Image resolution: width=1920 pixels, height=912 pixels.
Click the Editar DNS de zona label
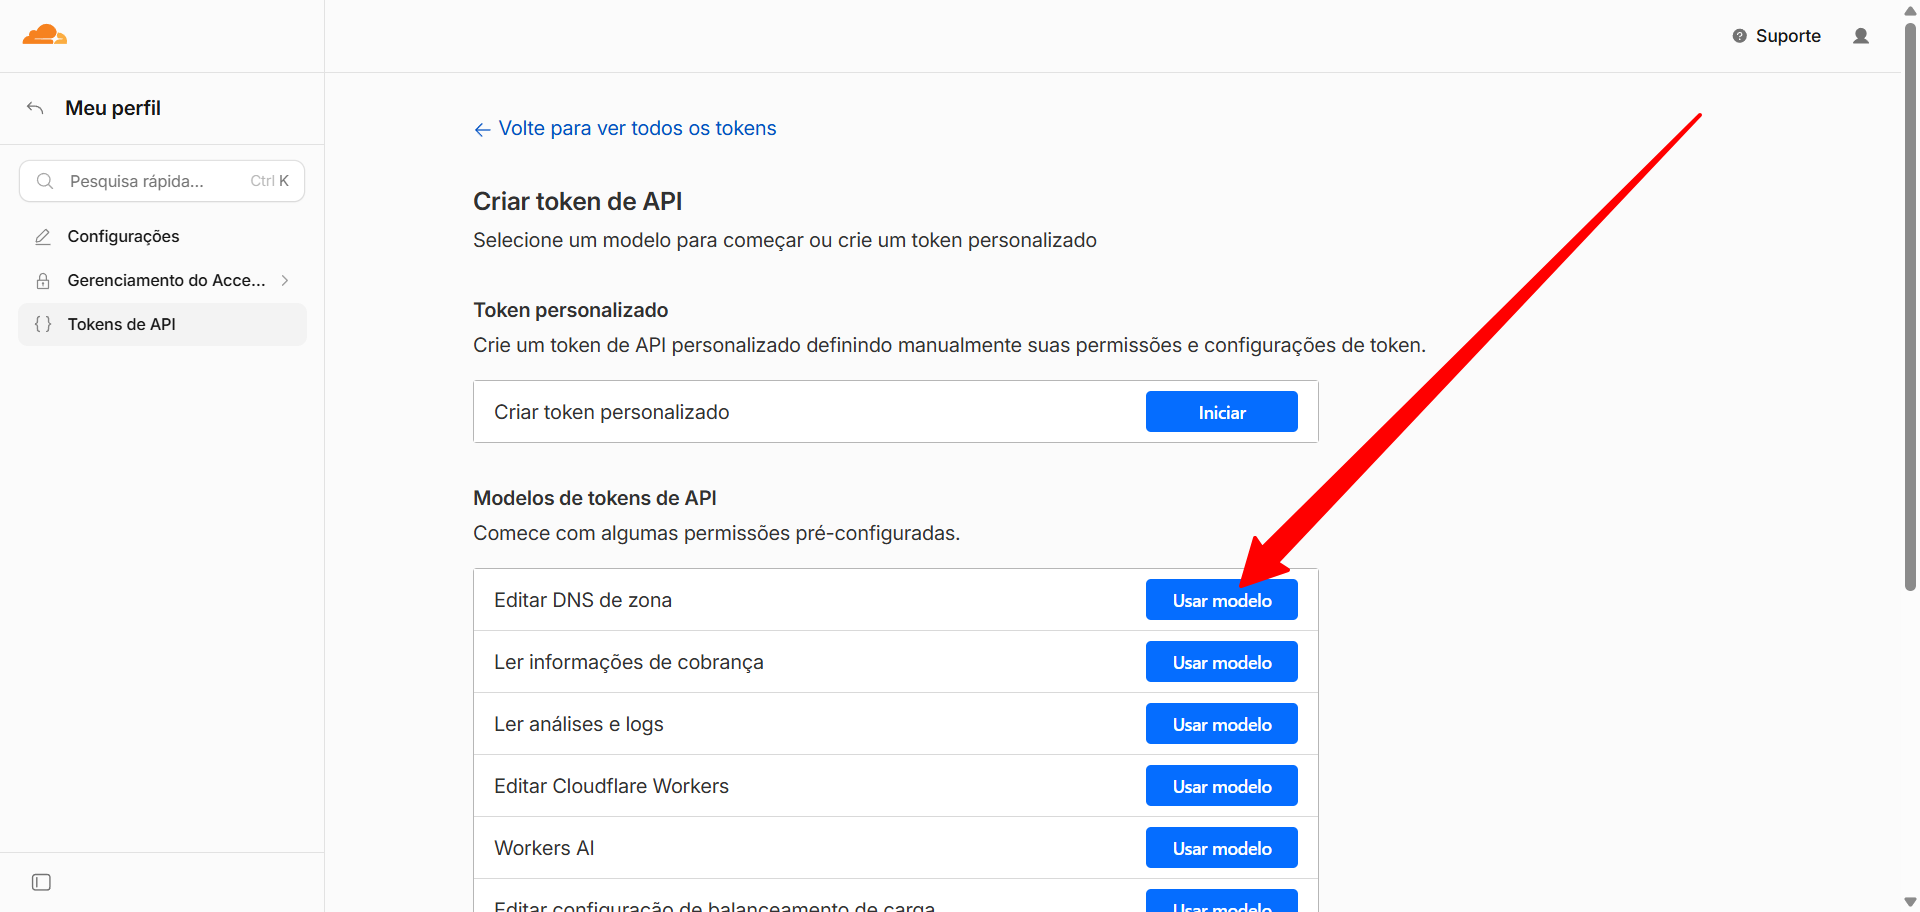[x=583, y=600]
